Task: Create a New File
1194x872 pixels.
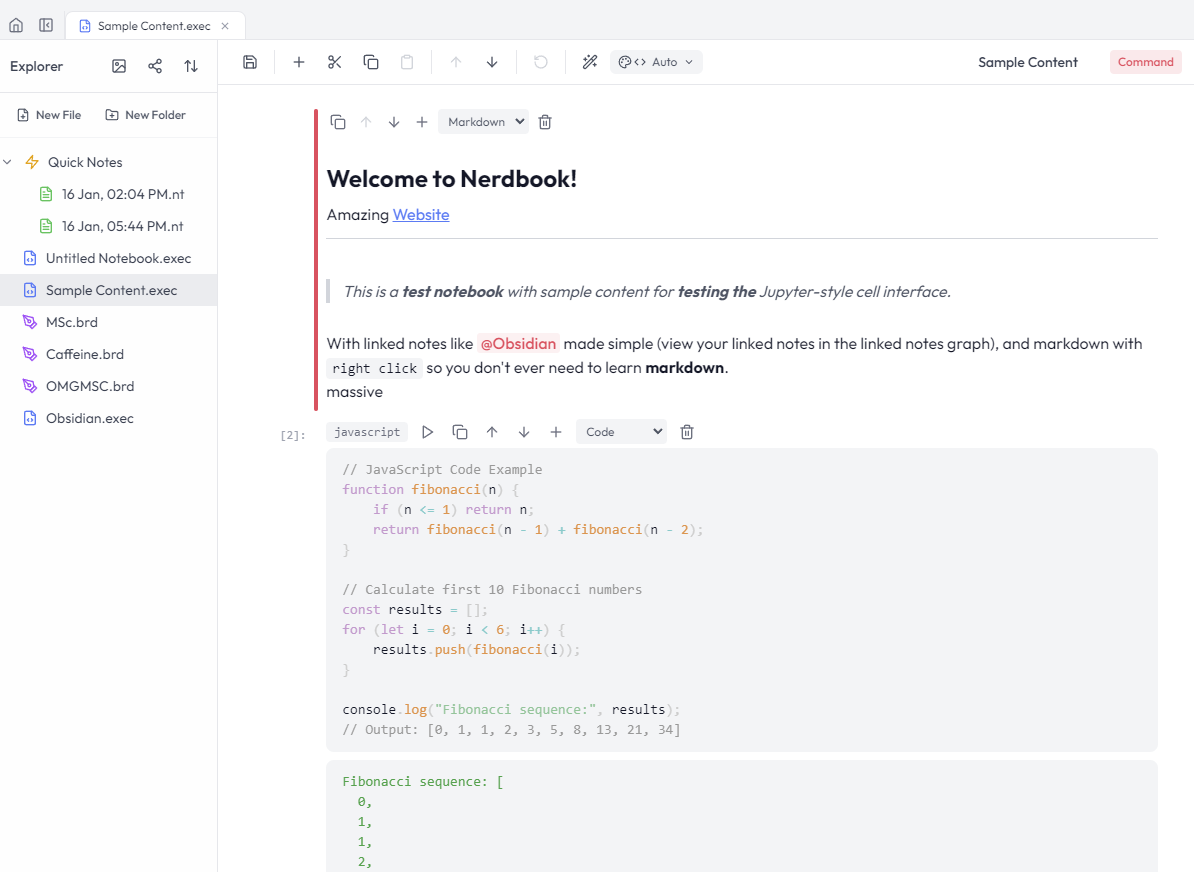Action: [49, 115]
